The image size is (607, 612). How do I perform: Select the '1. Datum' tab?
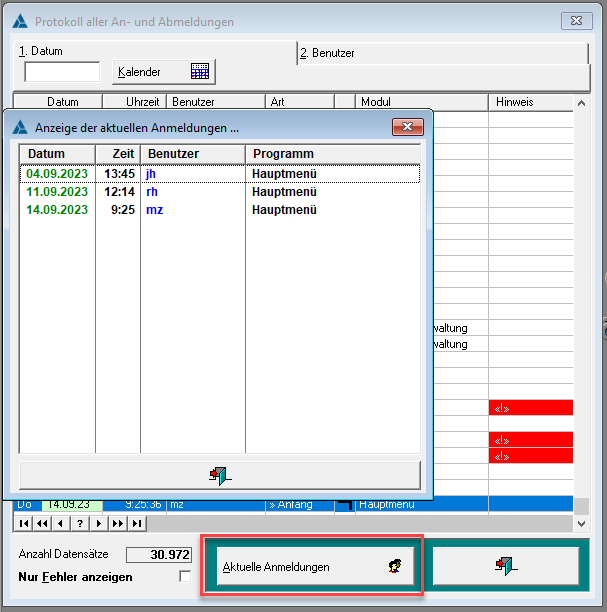[x=42, y=50]
